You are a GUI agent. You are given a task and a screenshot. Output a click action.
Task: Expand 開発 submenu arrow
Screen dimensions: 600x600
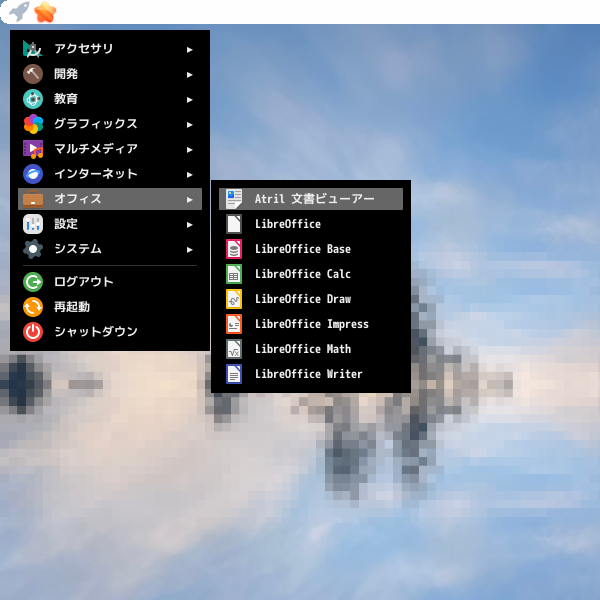(189, 75)
